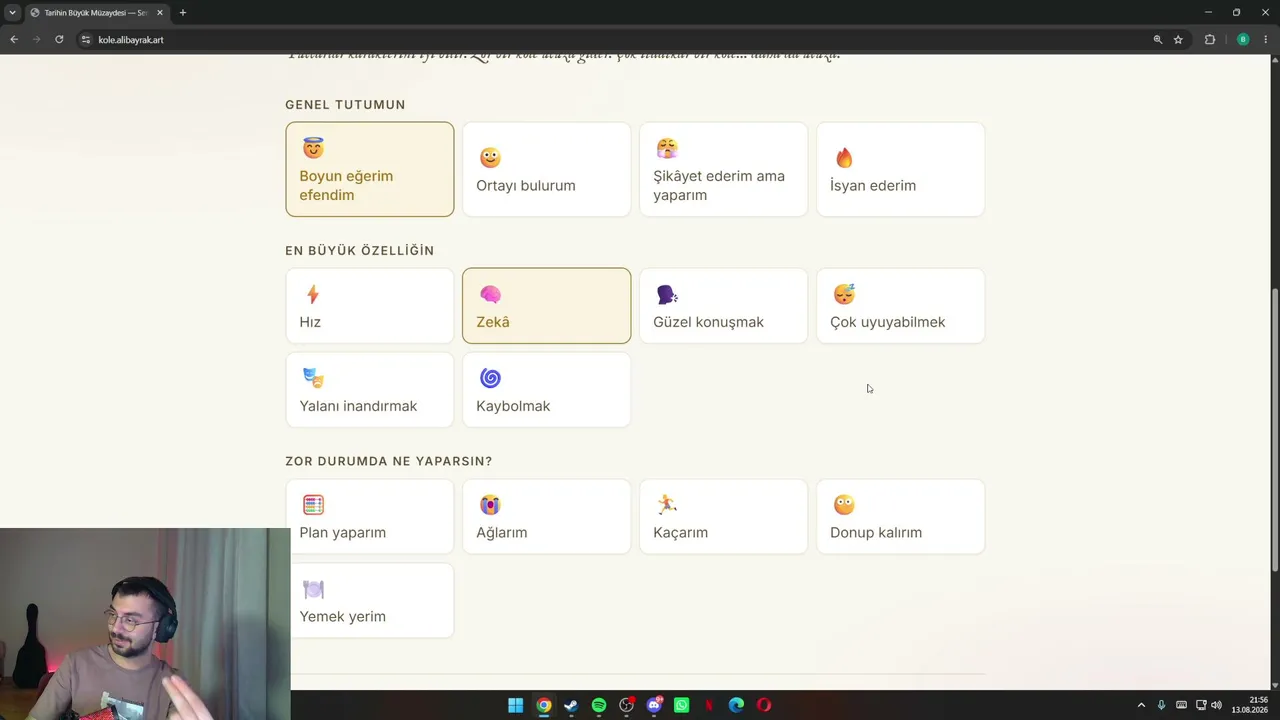Open Discord from the taskbar
1280x720 pixels.
point(654,705)
